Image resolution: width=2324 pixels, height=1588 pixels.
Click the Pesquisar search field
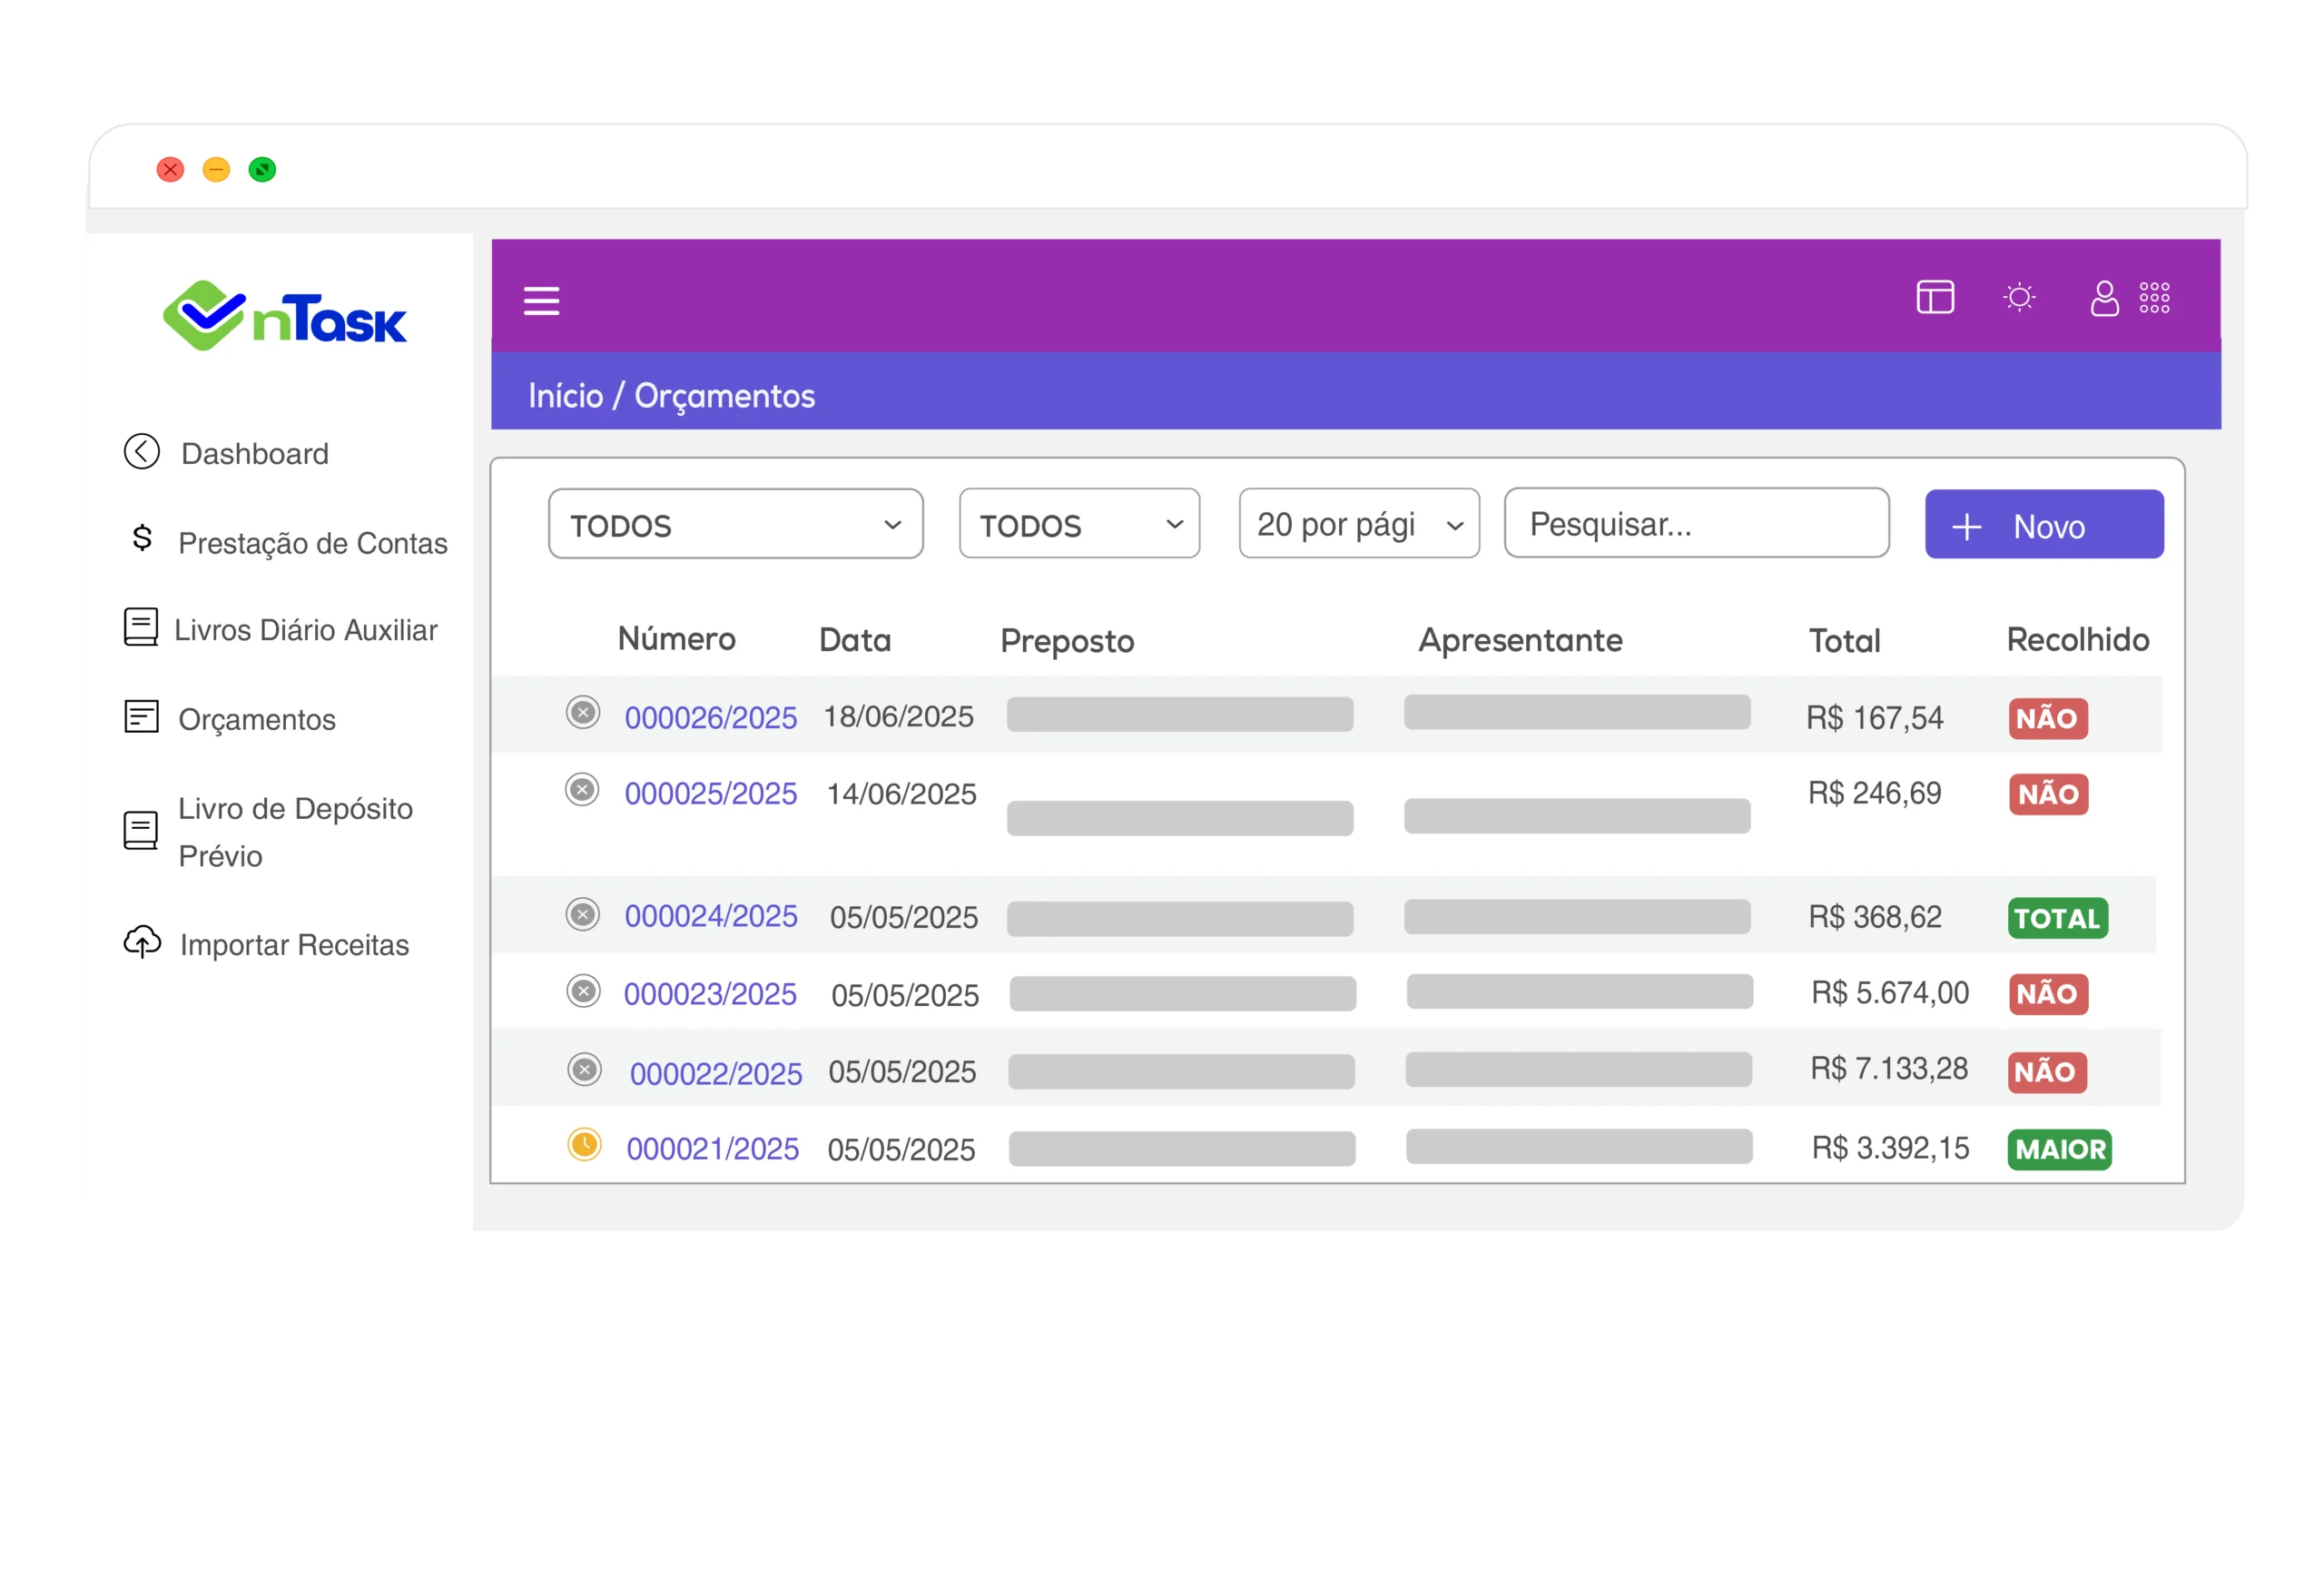[1696, 524]
